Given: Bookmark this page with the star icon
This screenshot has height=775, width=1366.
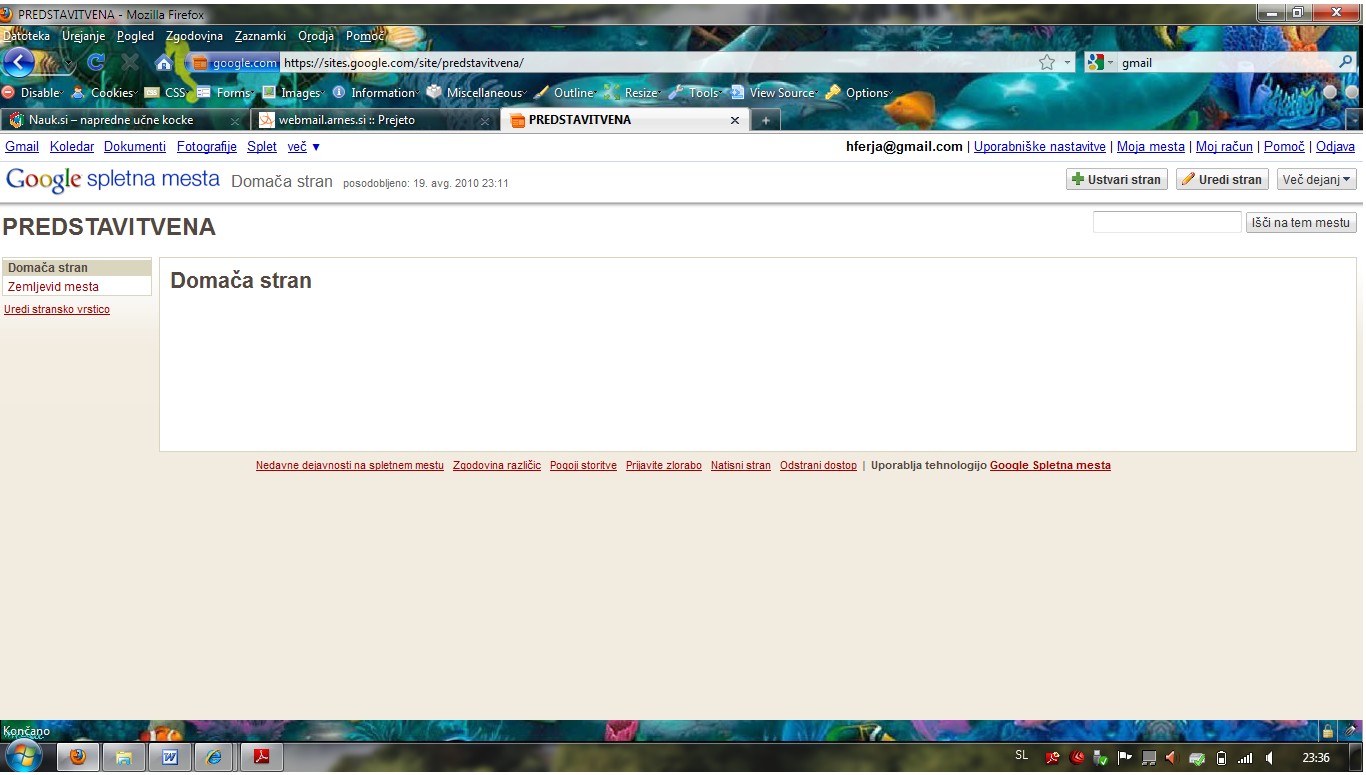Looking at the screenshot, I should pos(1047,62).
